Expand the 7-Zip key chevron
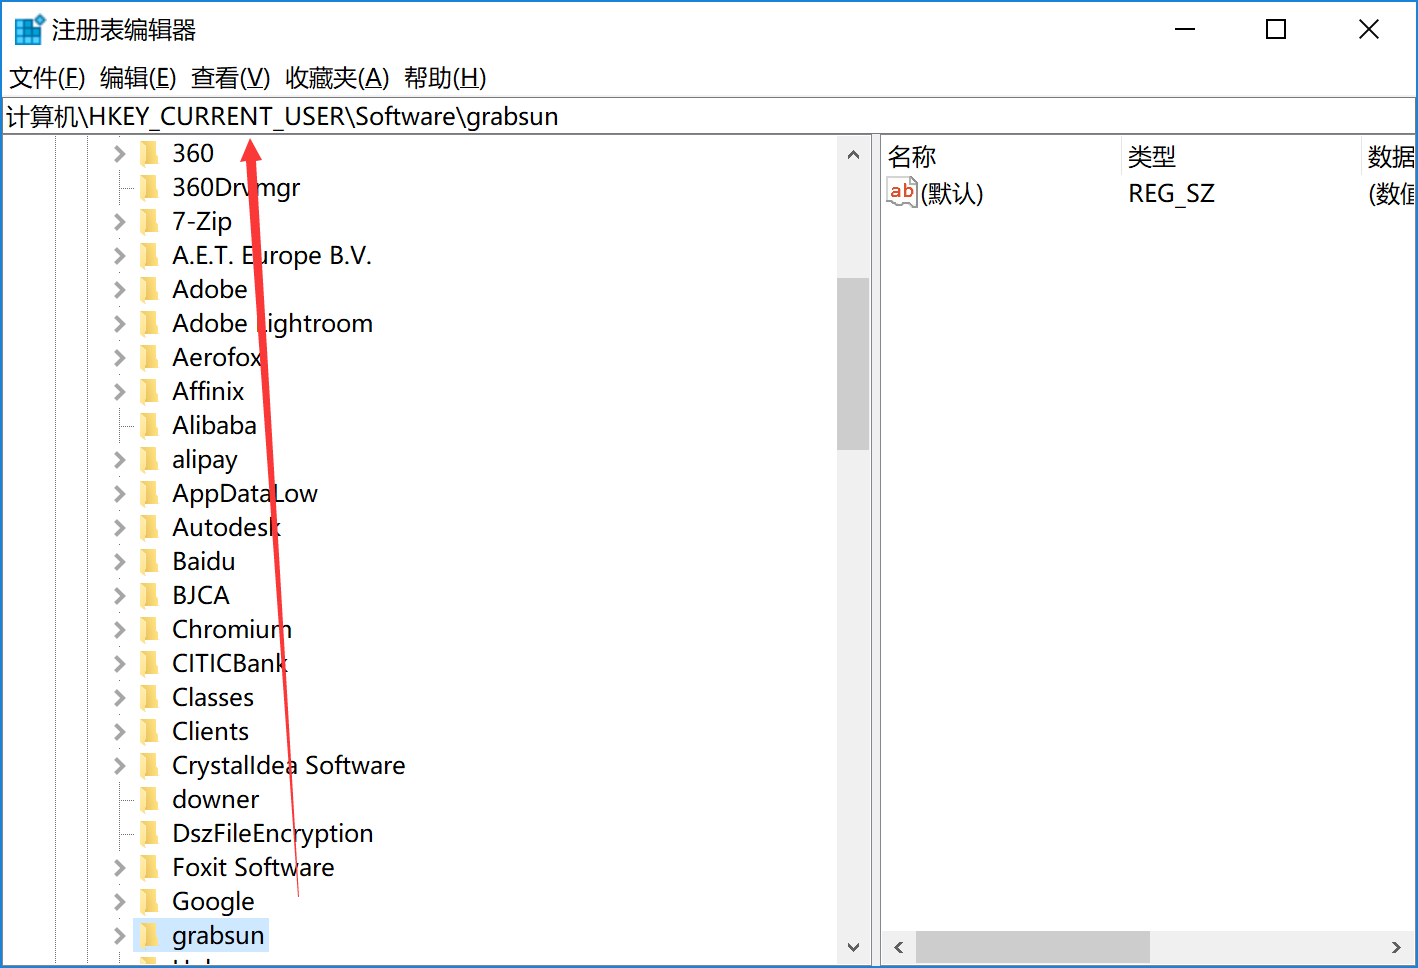This screenshot has height=968, width=1418. click(120, 221)
